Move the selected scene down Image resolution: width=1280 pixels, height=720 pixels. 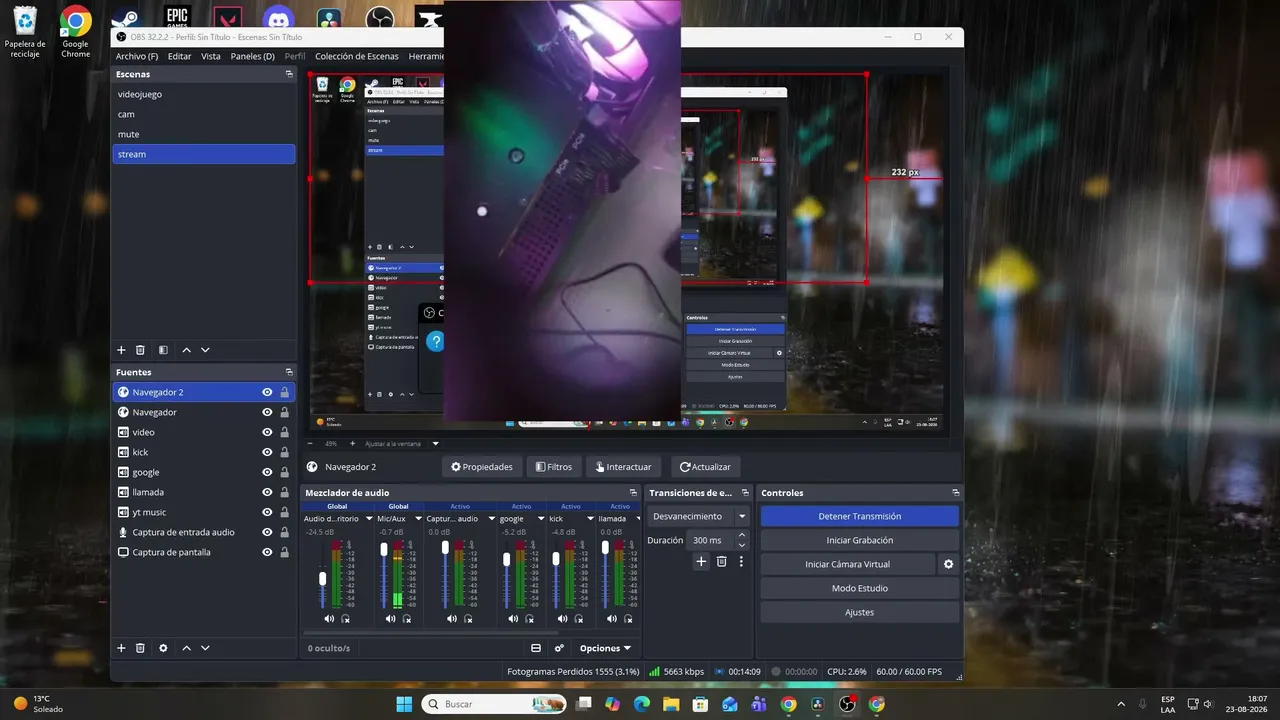click(205, 350)
